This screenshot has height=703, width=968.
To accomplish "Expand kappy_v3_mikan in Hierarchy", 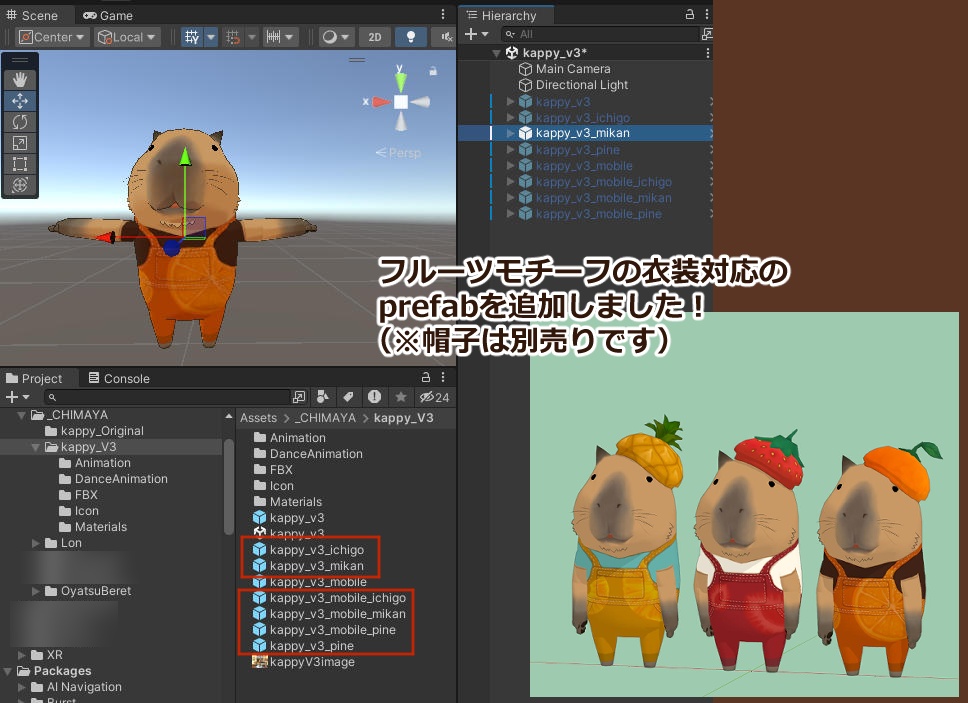I will coord(510,133).
